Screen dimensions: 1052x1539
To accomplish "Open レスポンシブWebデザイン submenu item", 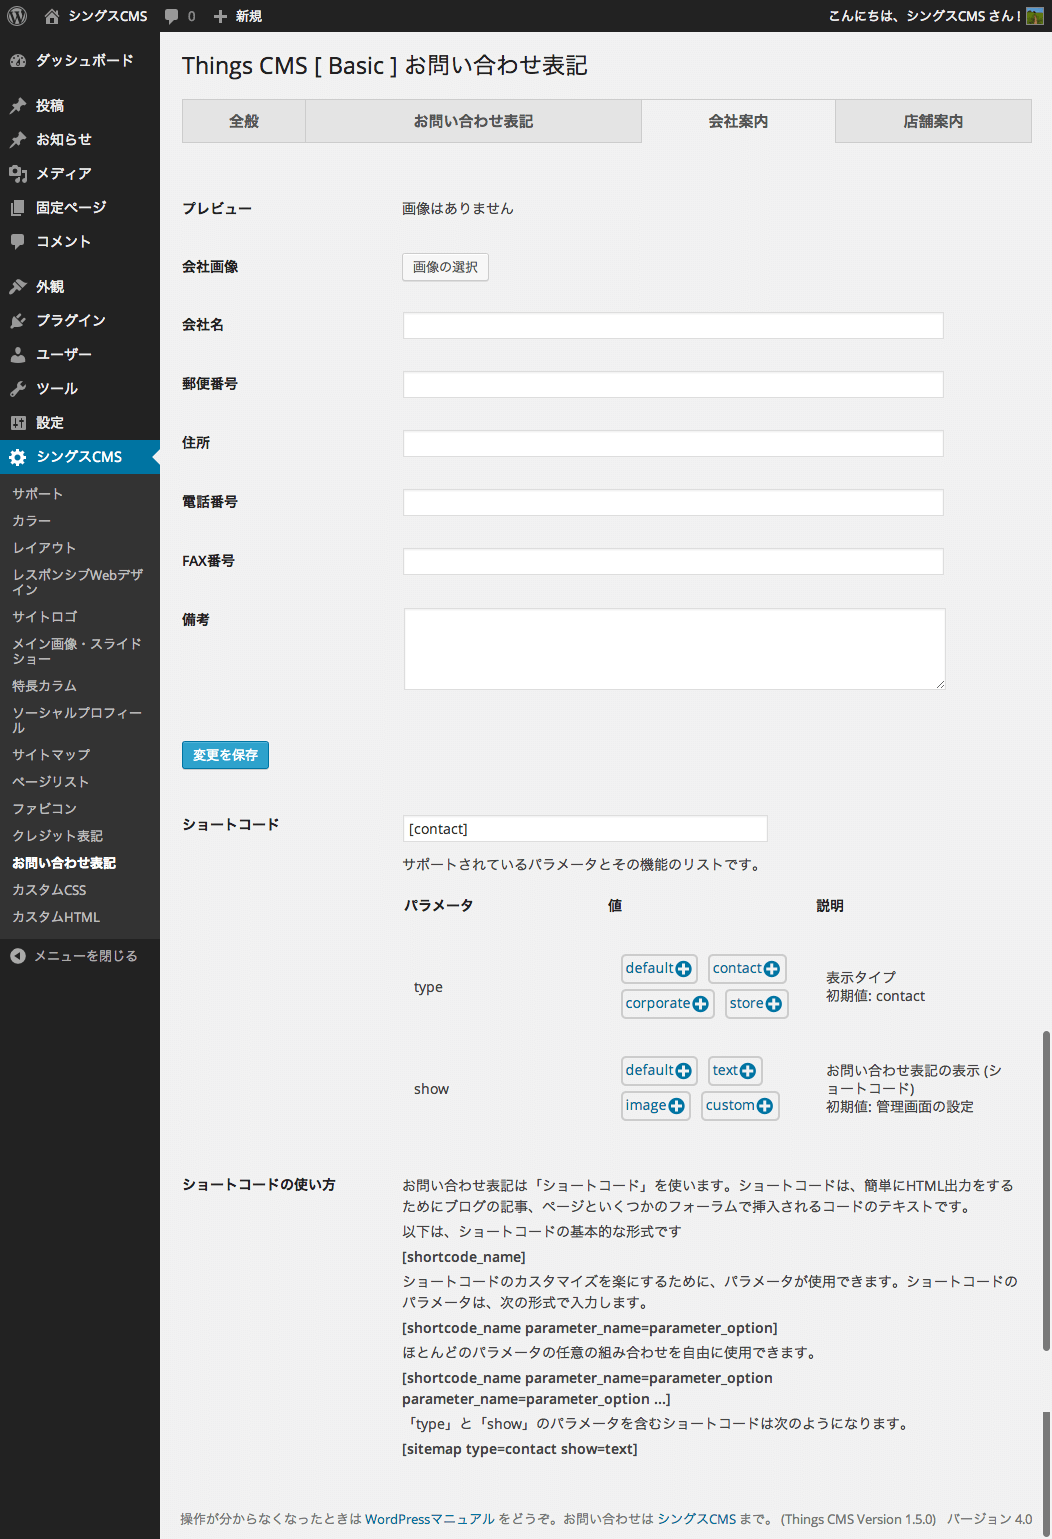I will click(x=80, y=582).
